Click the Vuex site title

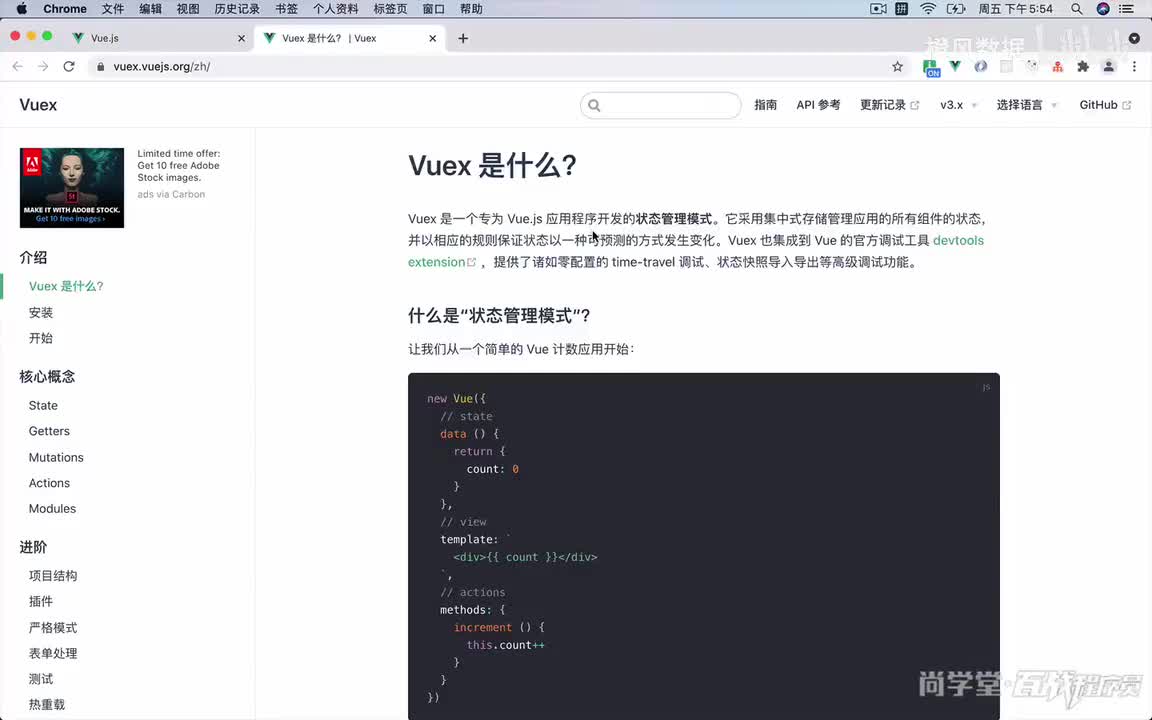(38, 105)
